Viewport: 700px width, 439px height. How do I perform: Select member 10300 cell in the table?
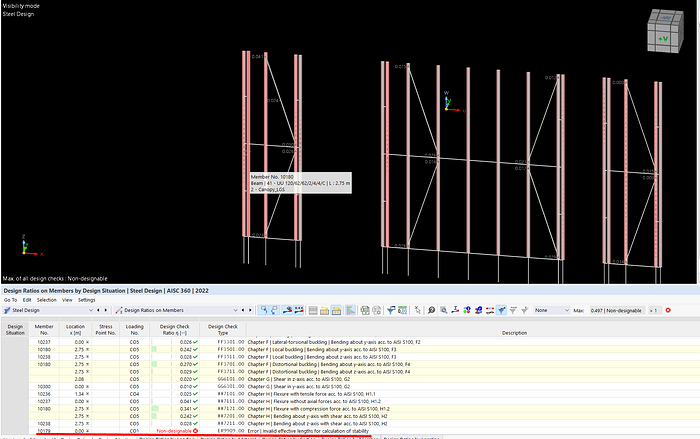coord(44,387)
